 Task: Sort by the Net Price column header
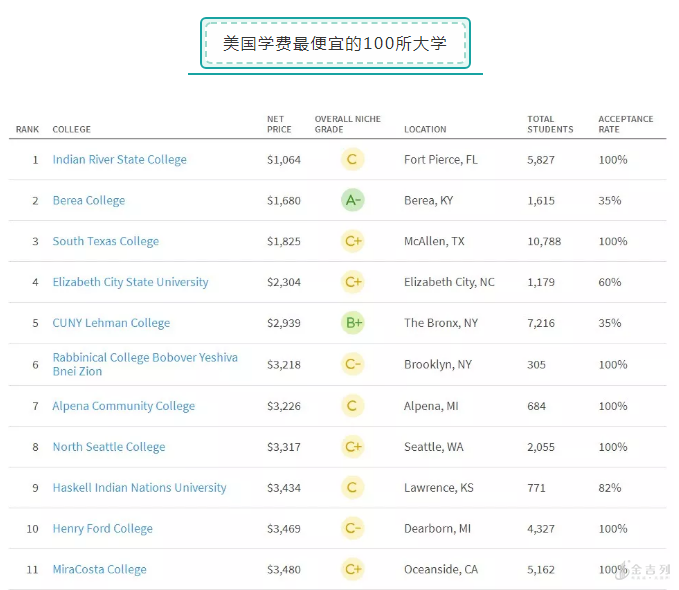pyautogui.click(x=279, y=124)
